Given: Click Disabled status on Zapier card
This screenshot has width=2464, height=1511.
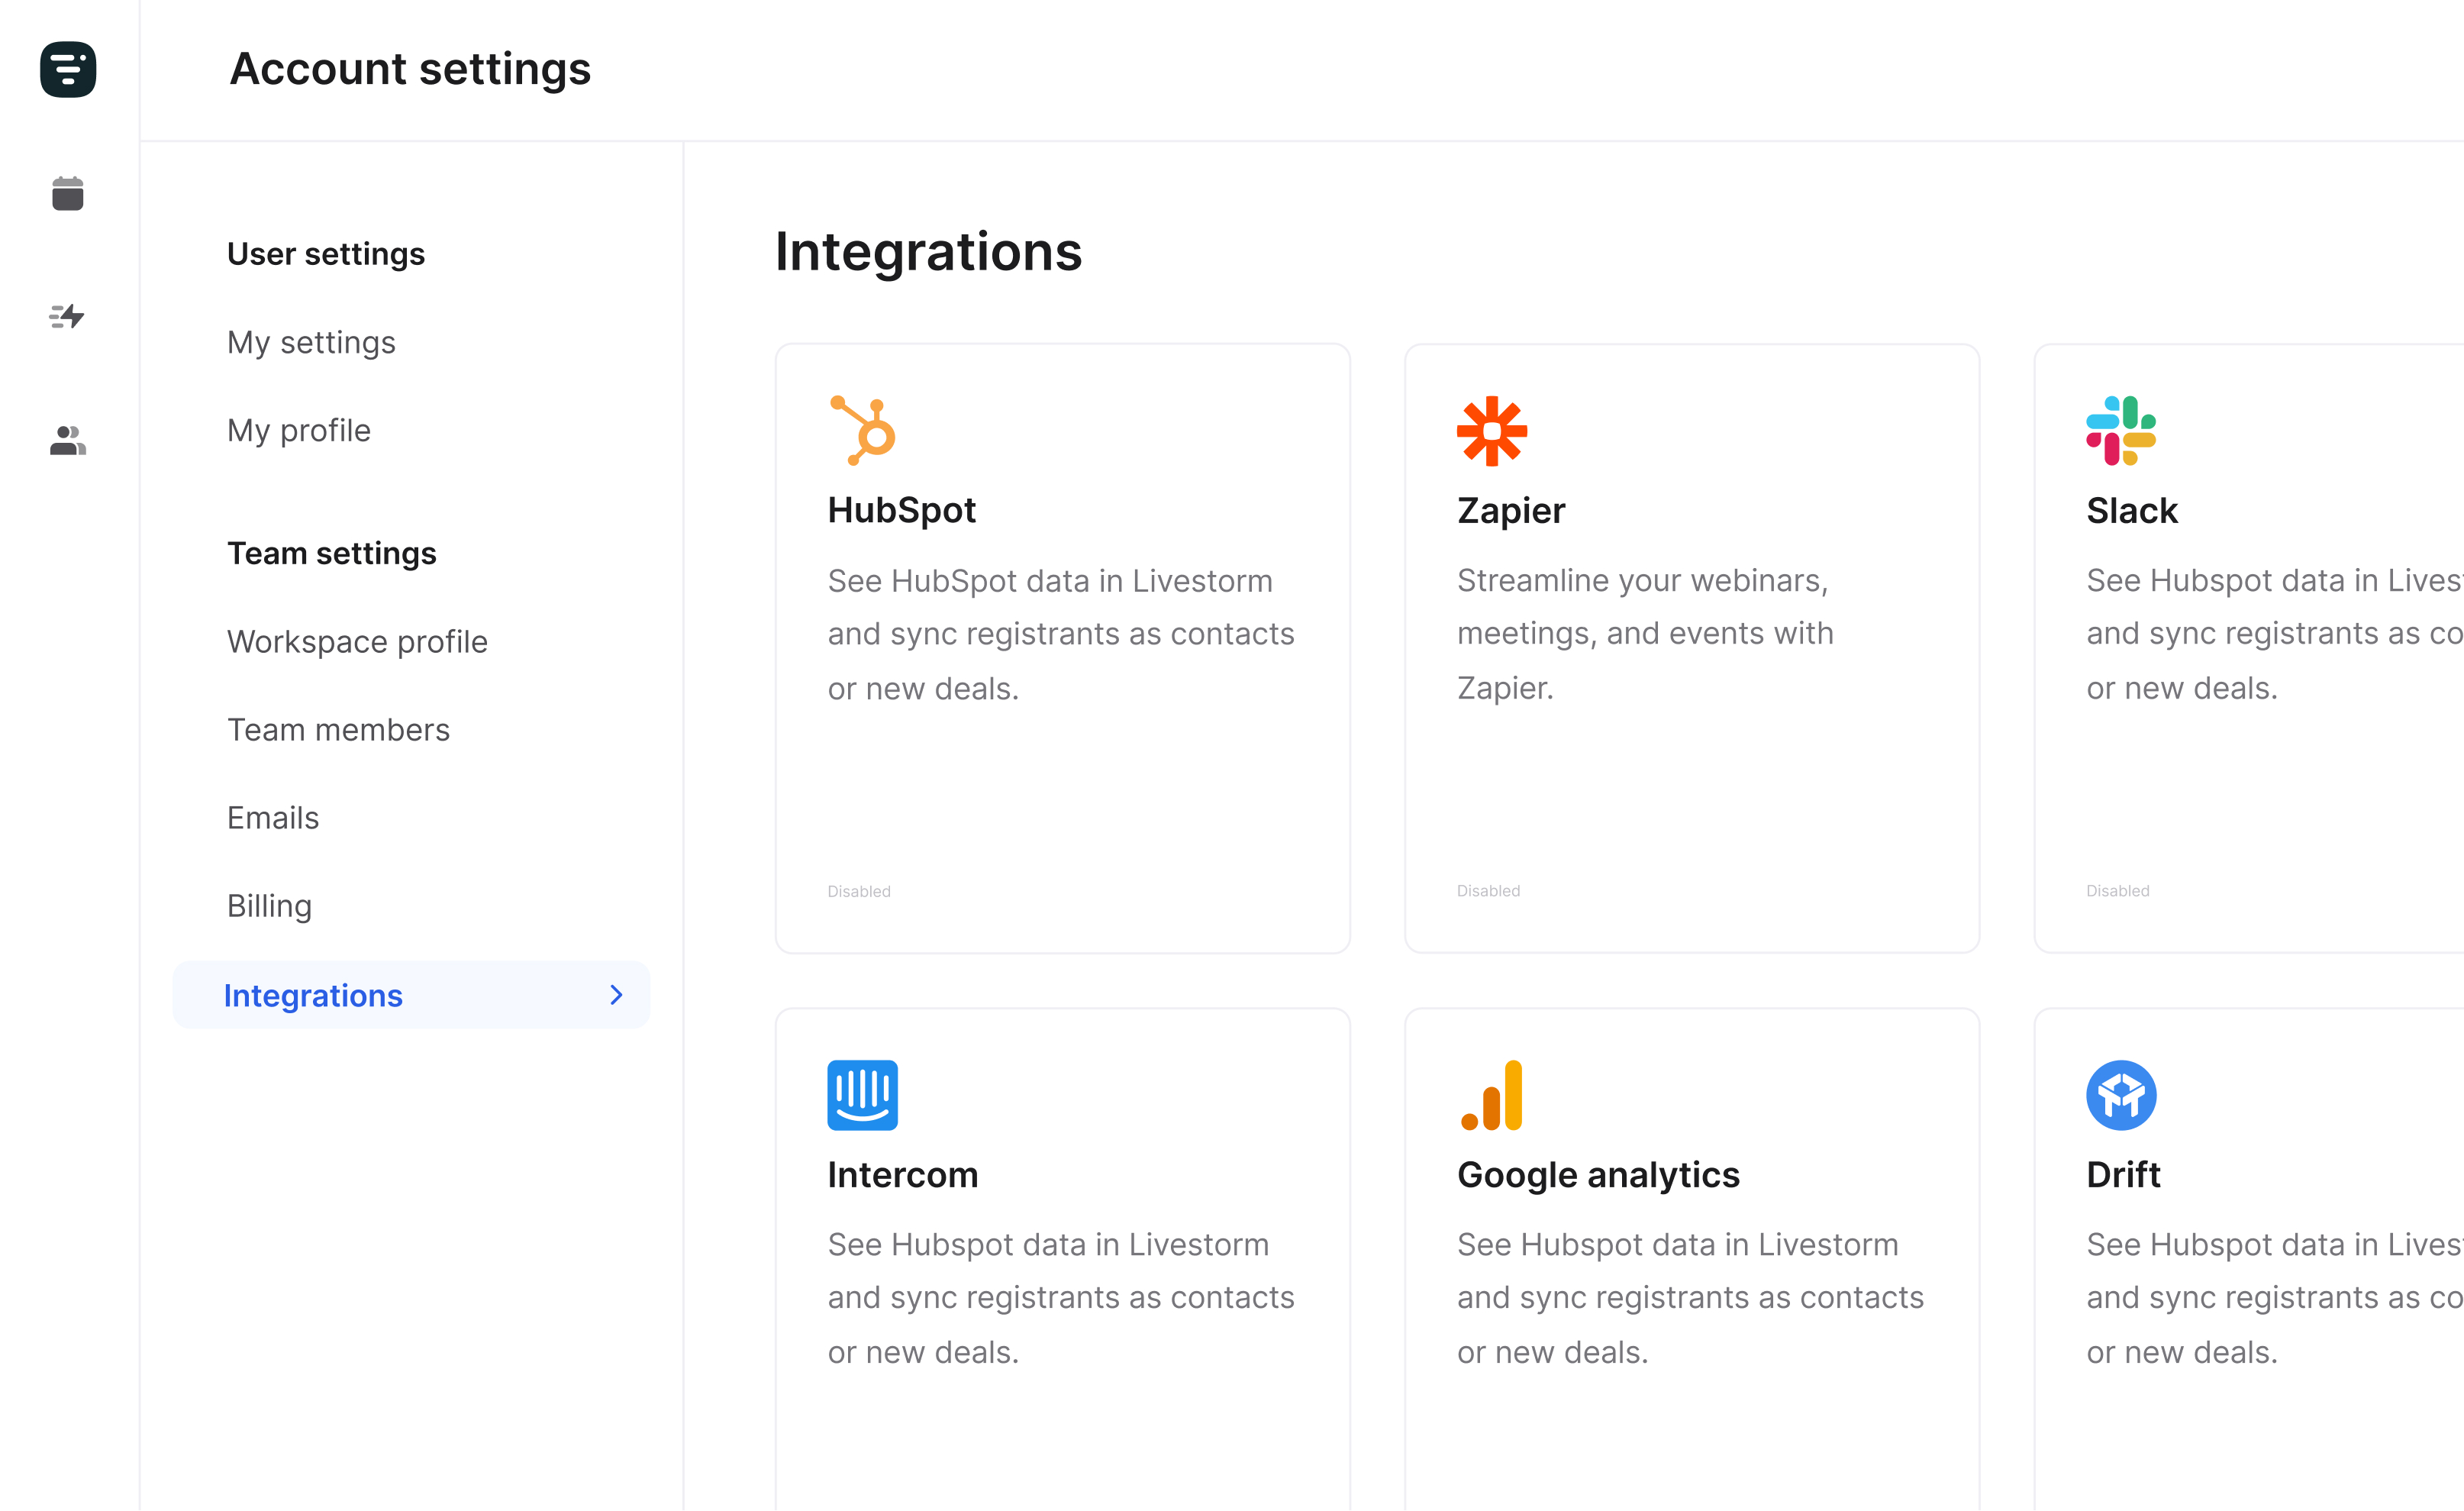Looking at the screenshot, I should [1488, 890].
